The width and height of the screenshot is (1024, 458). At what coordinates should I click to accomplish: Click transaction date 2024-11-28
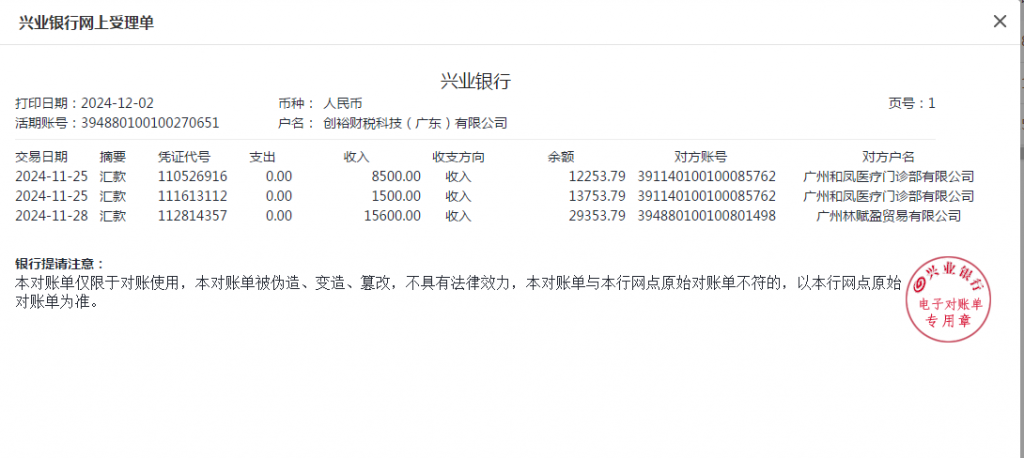52,216
